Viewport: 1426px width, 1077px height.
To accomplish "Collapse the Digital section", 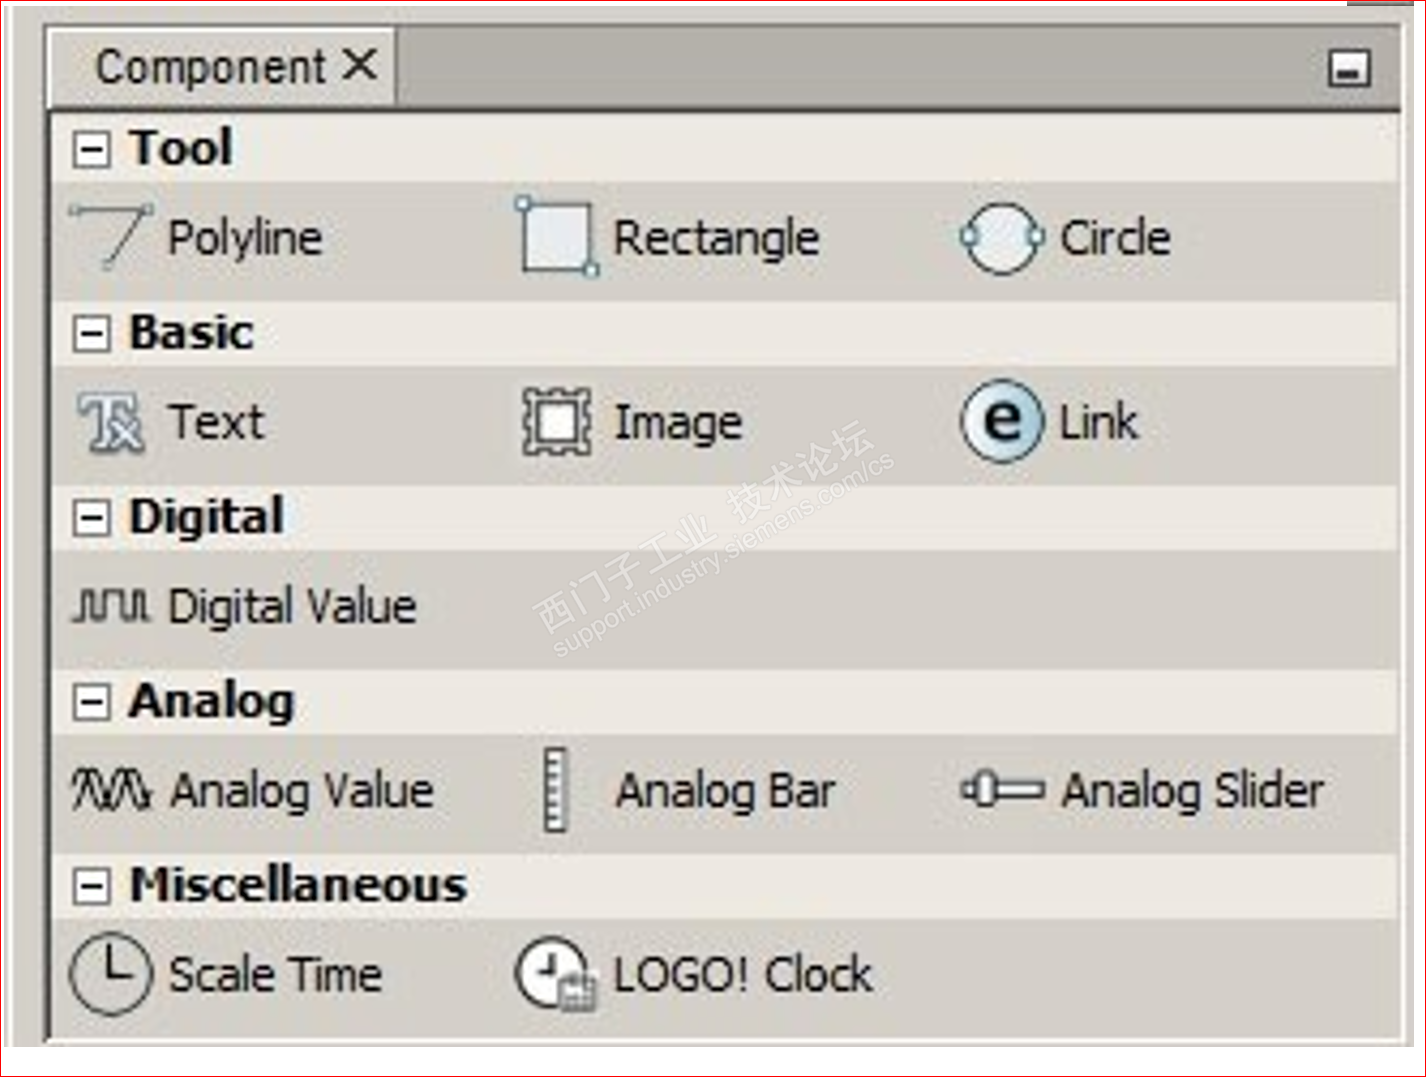I will pyautogui.click(x=91, y=518).
